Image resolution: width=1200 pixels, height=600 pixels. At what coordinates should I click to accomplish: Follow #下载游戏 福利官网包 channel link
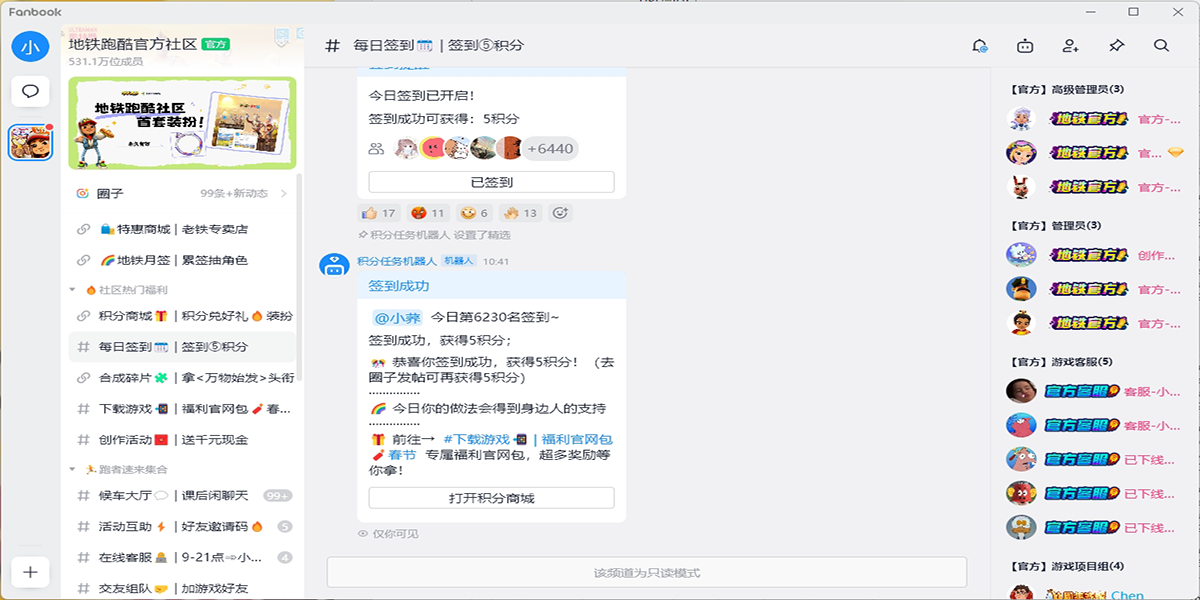pos(527,439)
